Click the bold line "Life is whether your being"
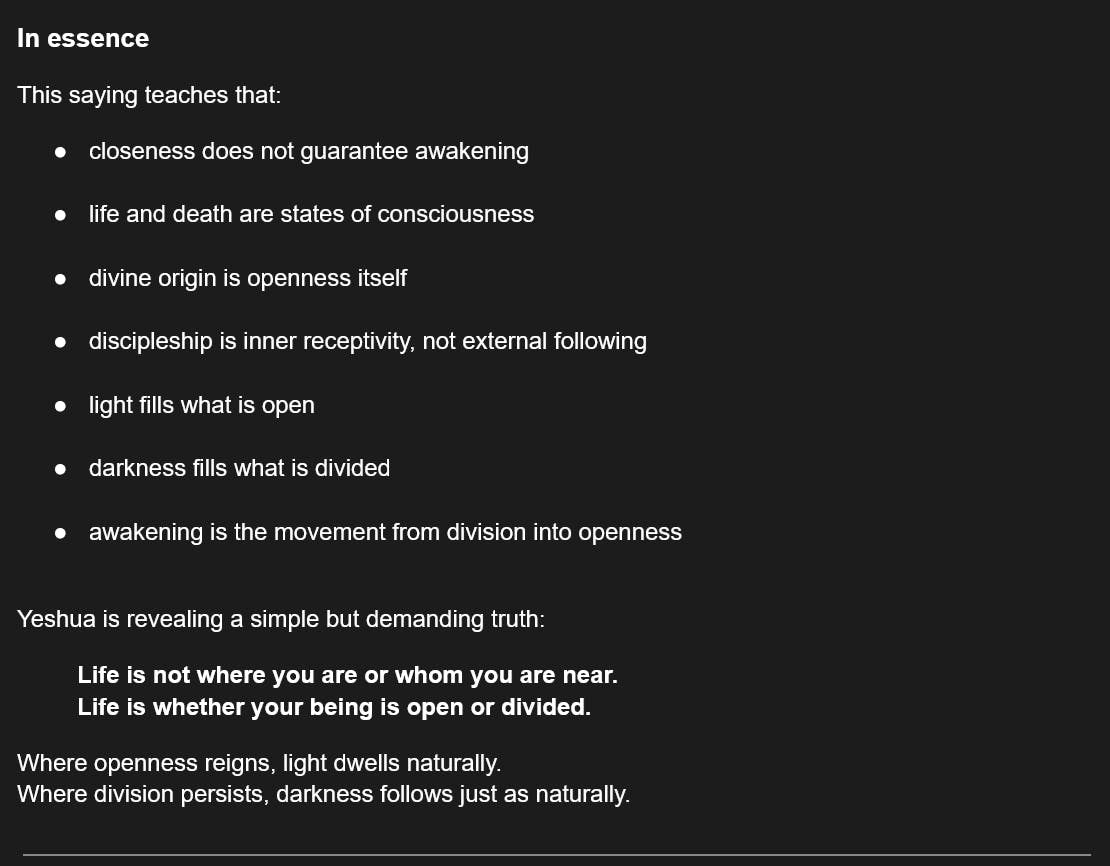 334,707
